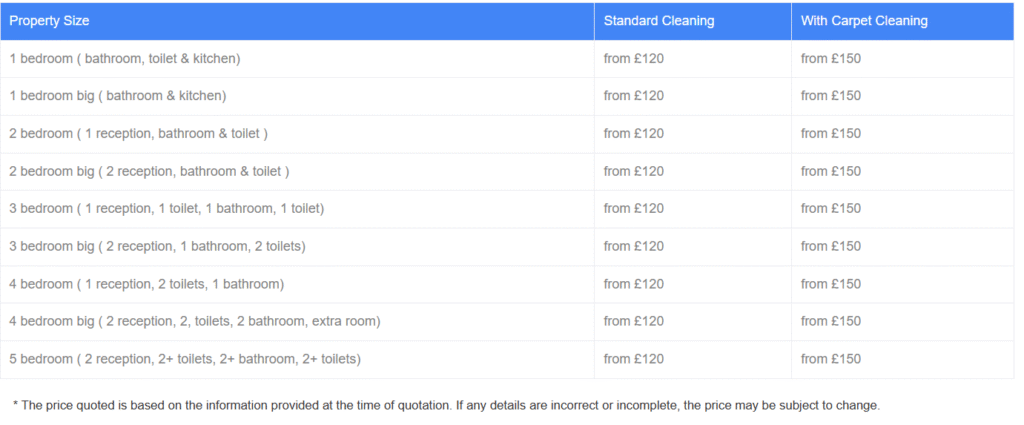The height and width of the screenshot is (425, 1024).
Task: Click the price quotation disclaimer footnote
Action: (x=446, y=406)
